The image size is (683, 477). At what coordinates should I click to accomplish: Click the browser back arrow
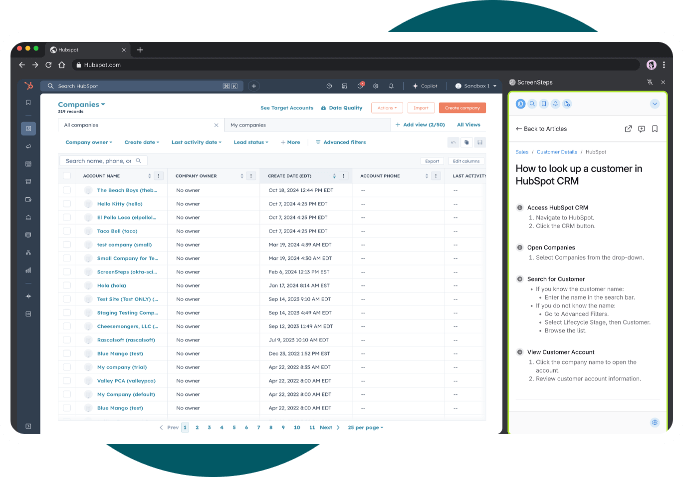click(x=22, y=65)
